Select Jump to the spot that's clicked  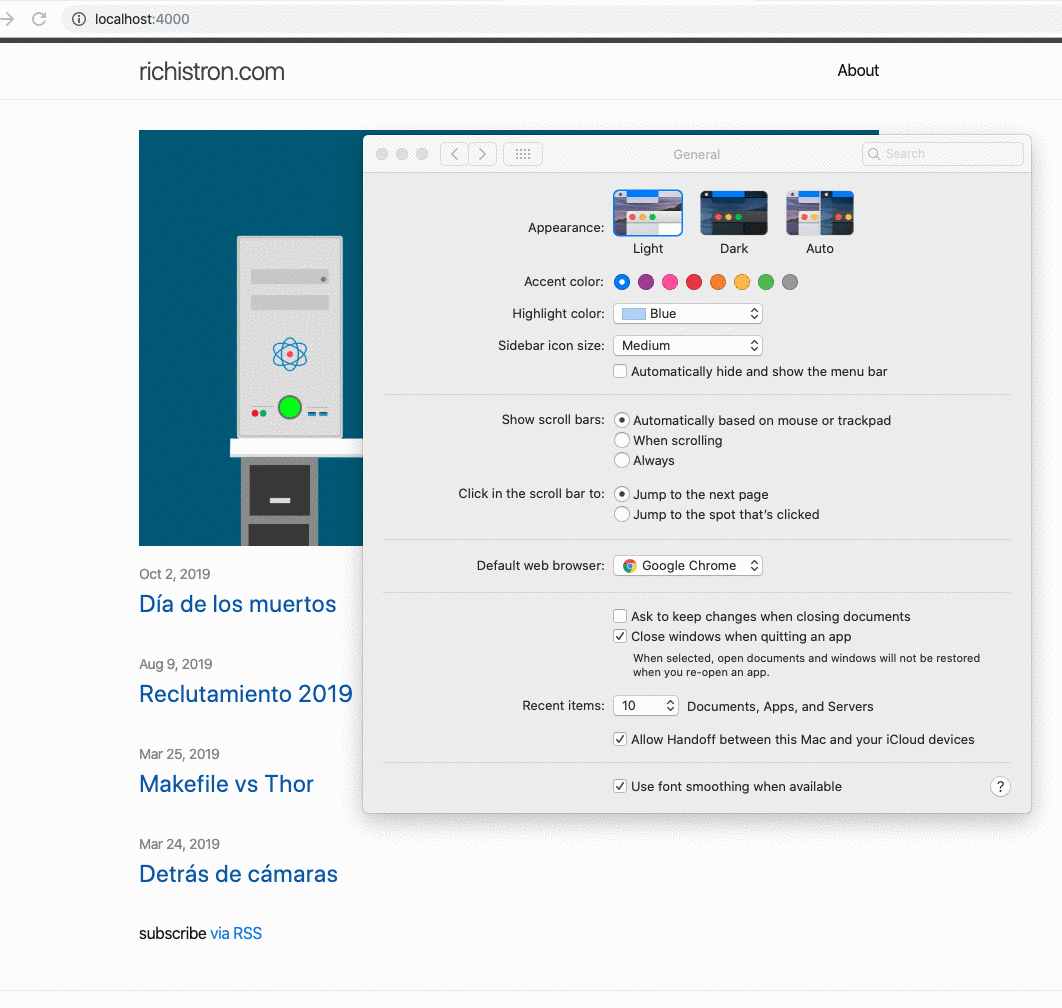click(622, 514)
